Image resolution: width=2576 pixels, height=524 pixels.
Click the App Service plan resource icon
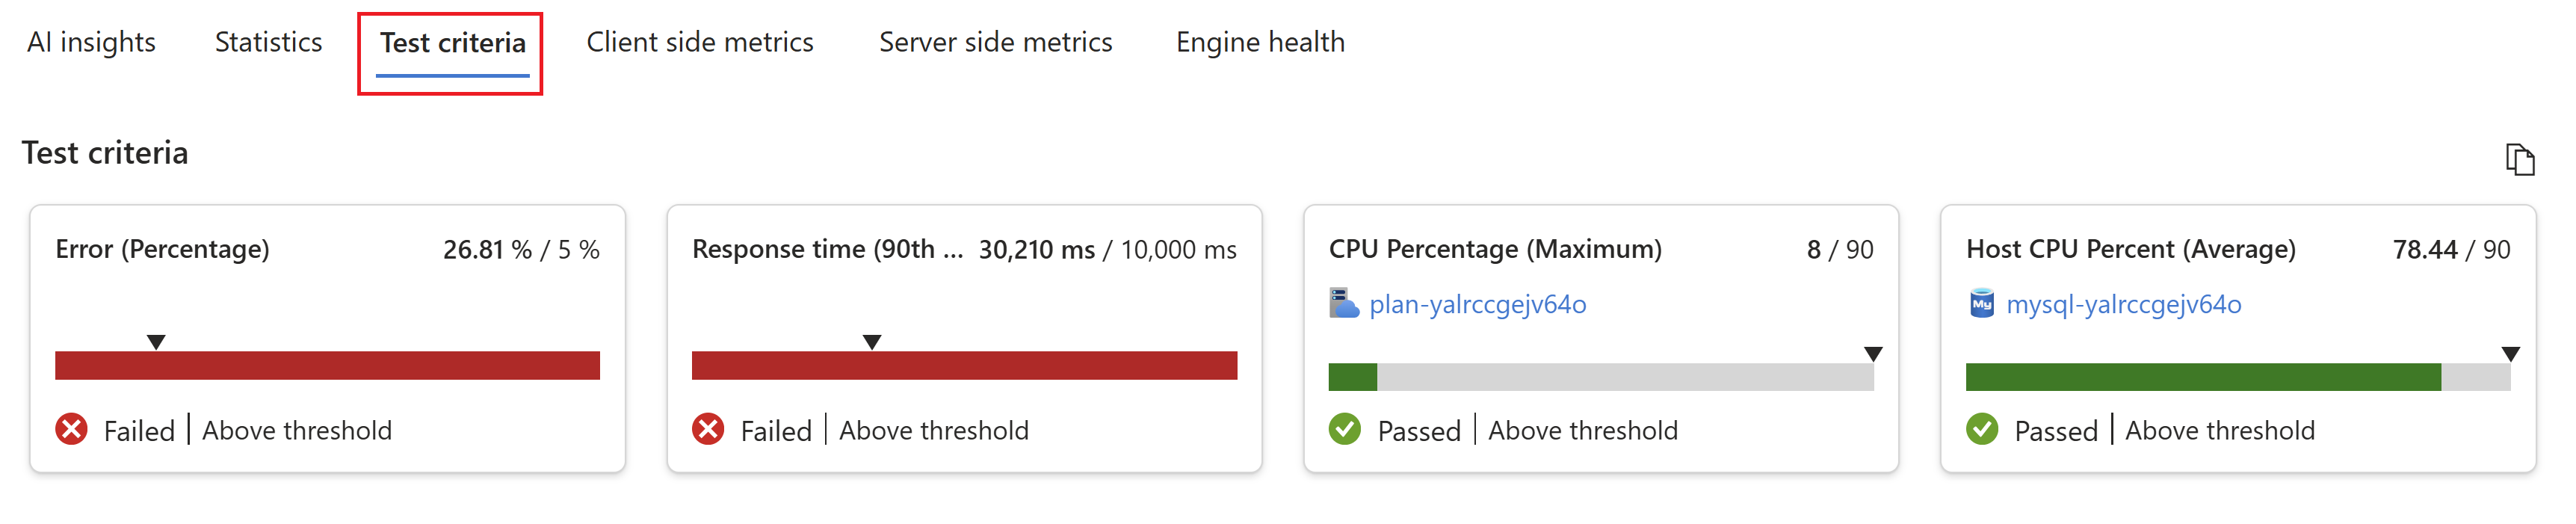tap(1343, 303)
